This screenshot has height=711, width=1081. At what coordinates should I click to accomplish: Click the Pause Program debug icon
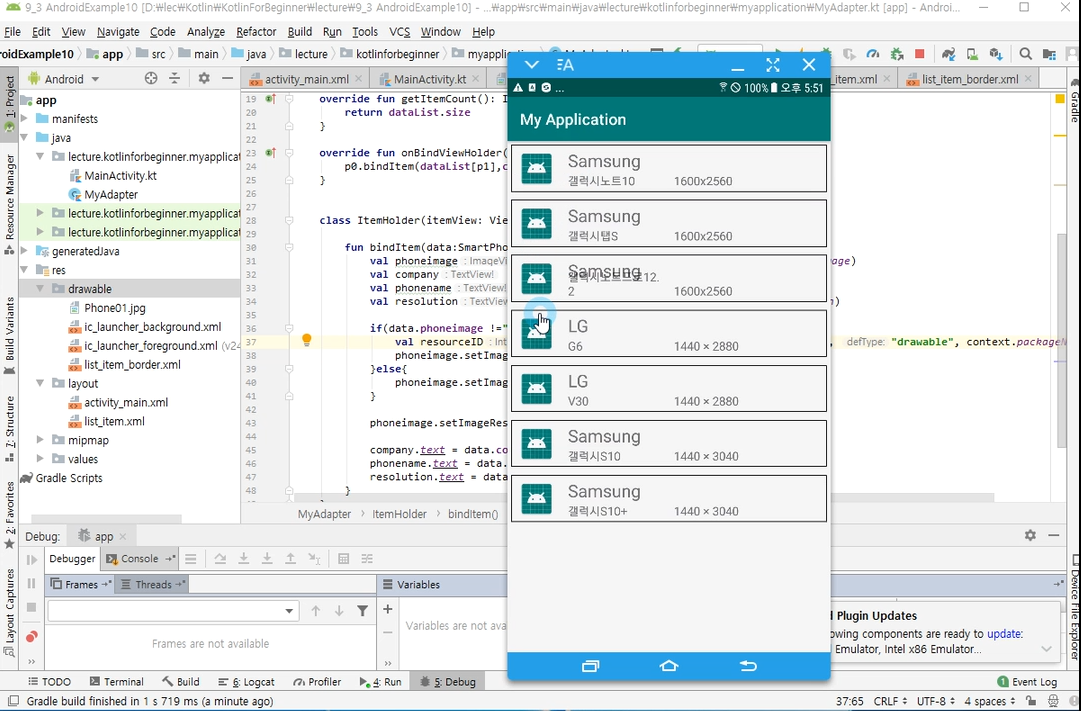[x=32, y=583]
